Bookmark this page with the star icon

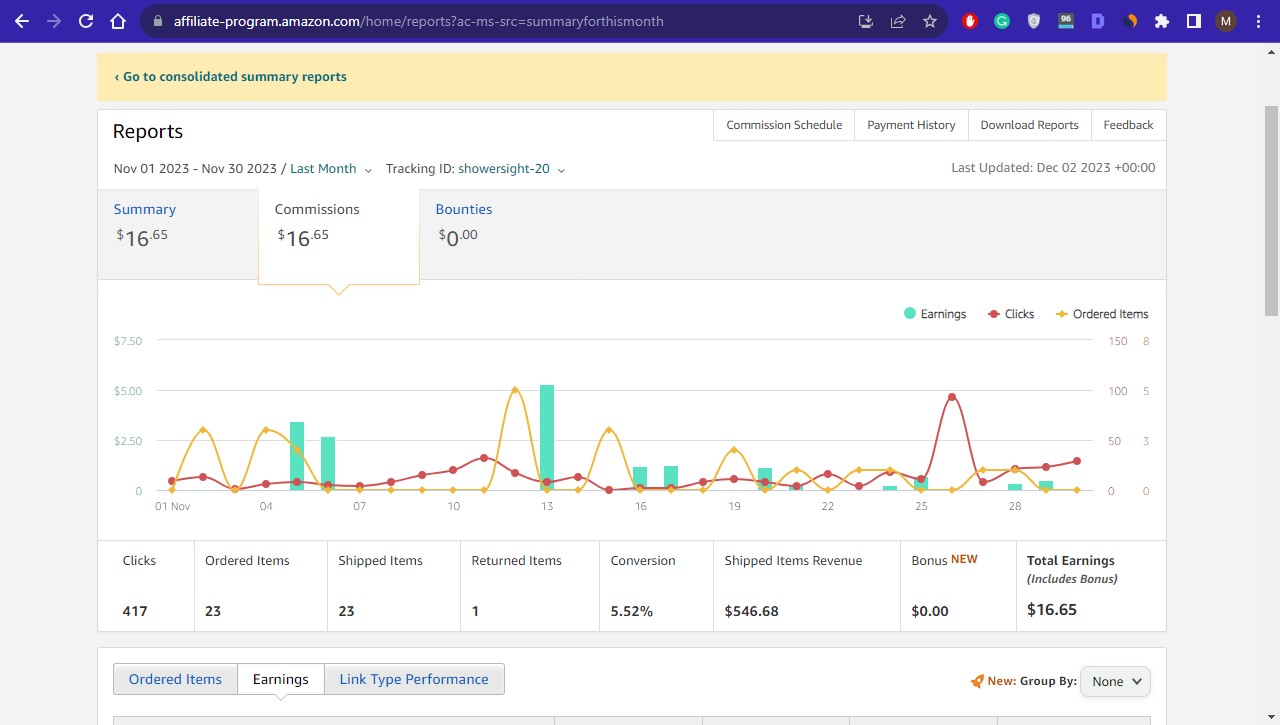coord(930,21)
